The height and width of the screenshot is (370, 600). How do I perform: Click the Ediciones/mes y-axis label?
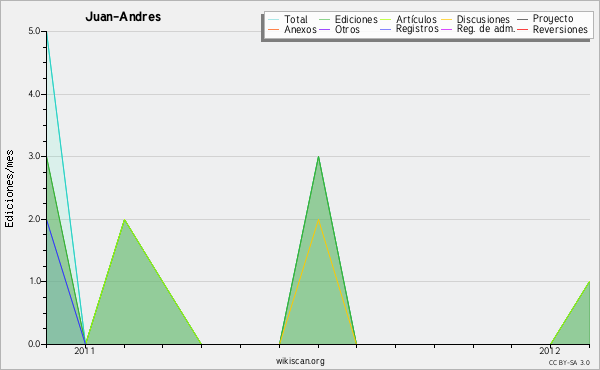click(9, 188)
